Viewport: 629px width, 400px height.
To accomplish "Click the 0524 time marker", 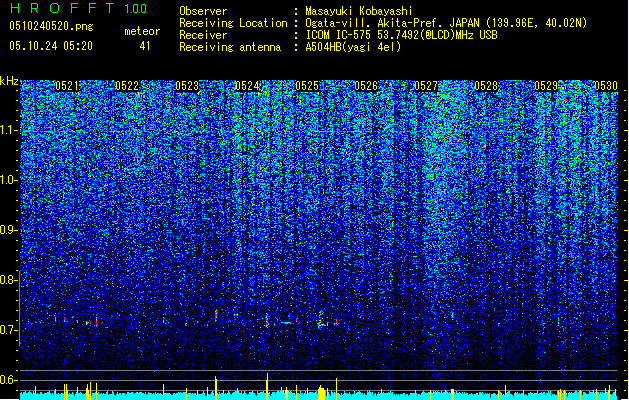I will point(247,86).
